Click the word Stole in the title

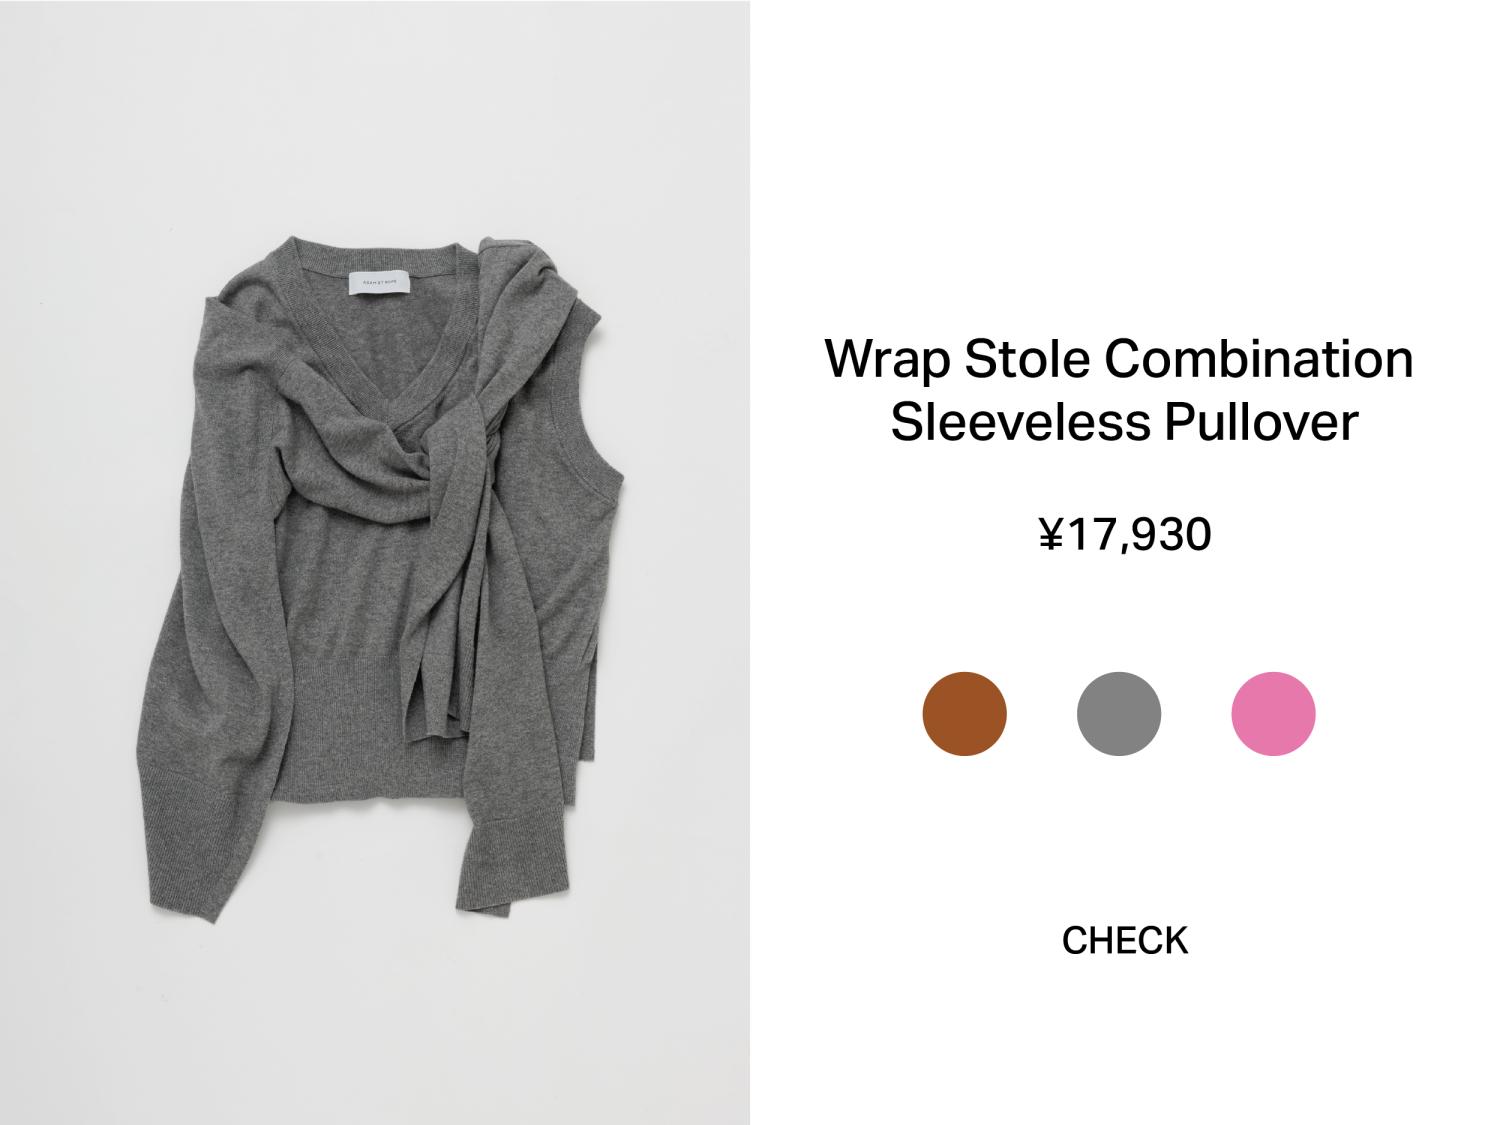tap(1027, 358)
